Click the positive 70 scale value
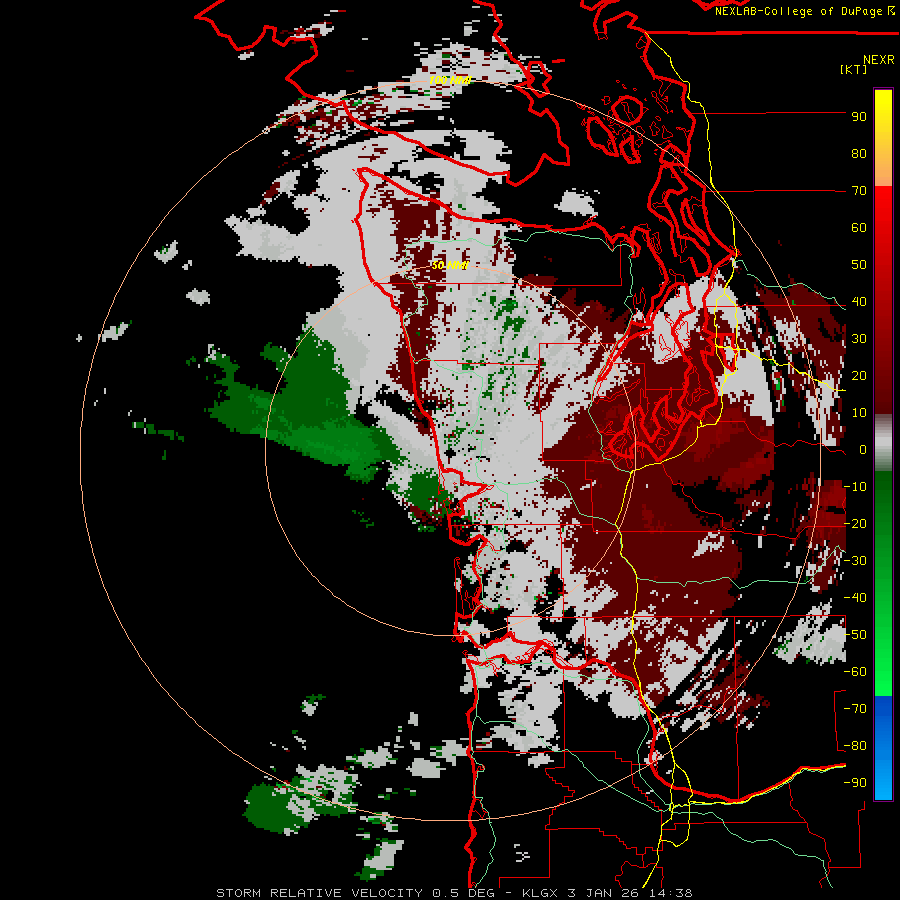Image resolution: width=900 pixels, height=900 pixels. point(859,191)
